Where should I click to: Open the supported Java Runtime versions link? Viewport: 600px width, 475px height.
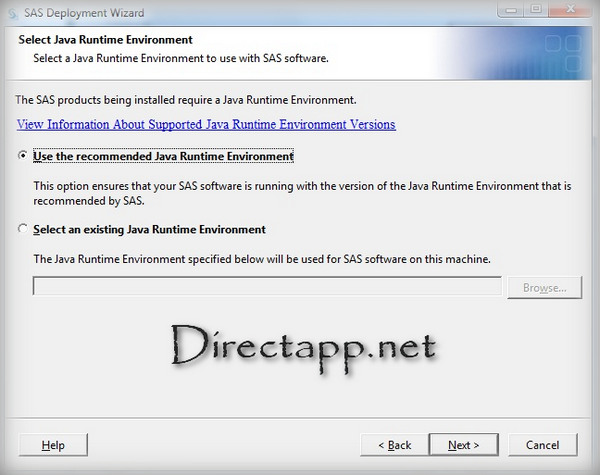206,124
